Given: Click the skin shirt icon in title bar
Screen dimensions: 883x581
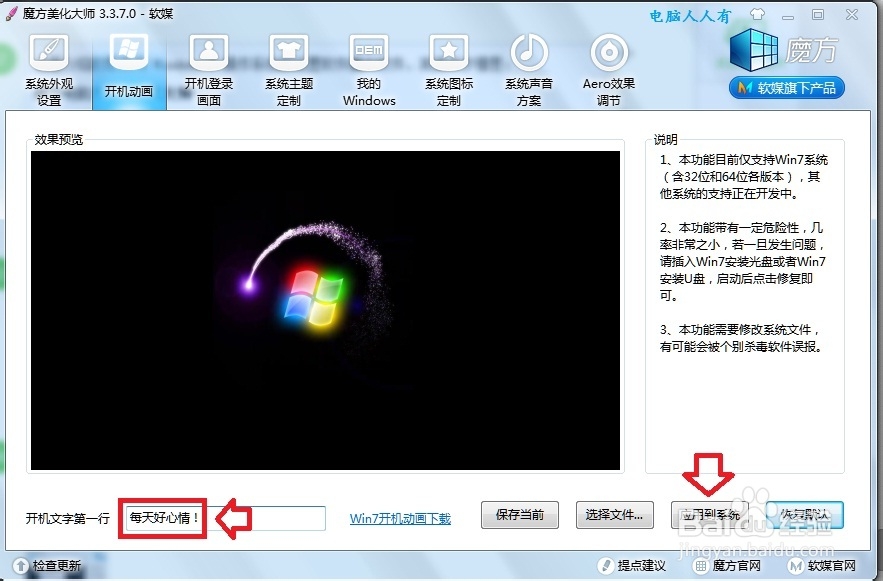Looking at the screenshot, I should [757, 14].
